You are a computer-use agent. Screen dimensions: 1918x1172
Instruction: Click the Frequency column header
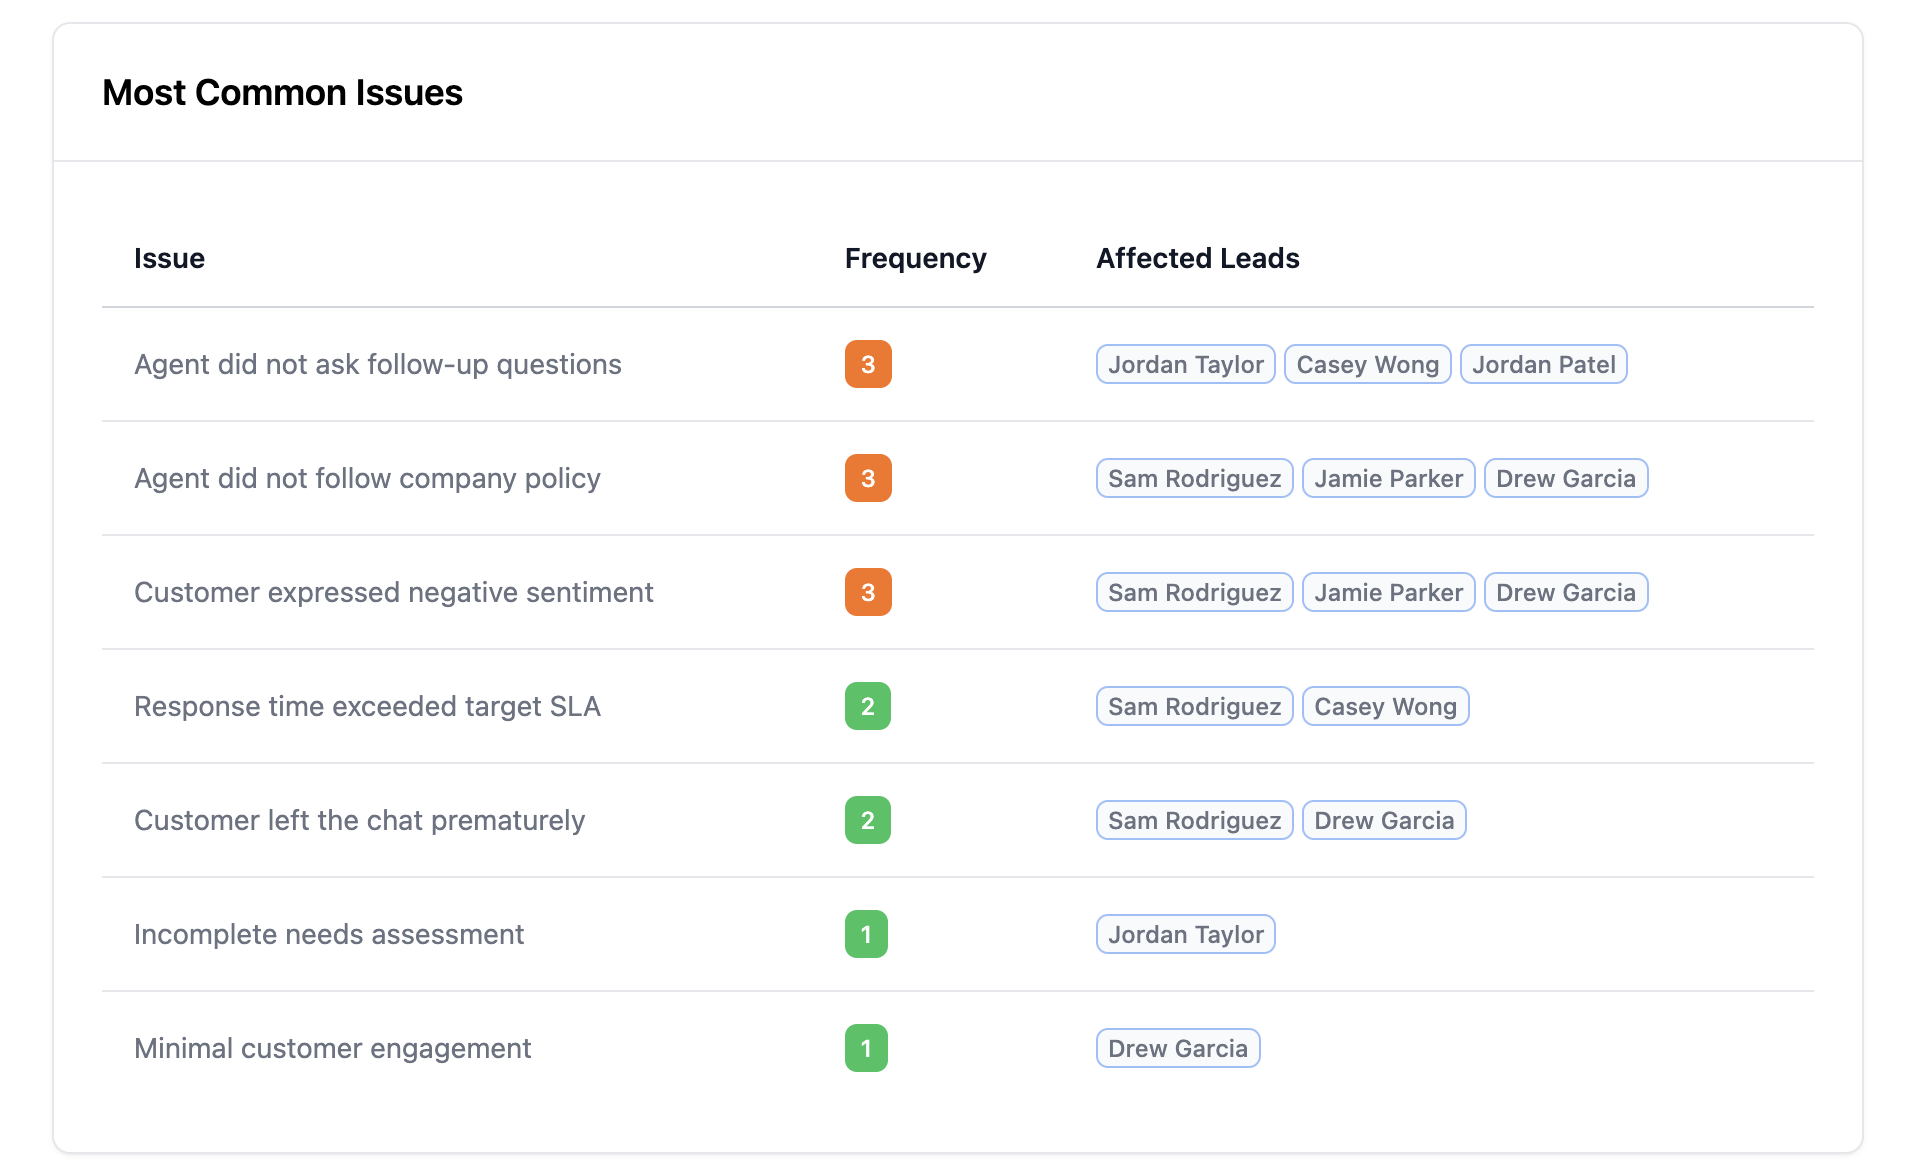[x=915, y=258]
